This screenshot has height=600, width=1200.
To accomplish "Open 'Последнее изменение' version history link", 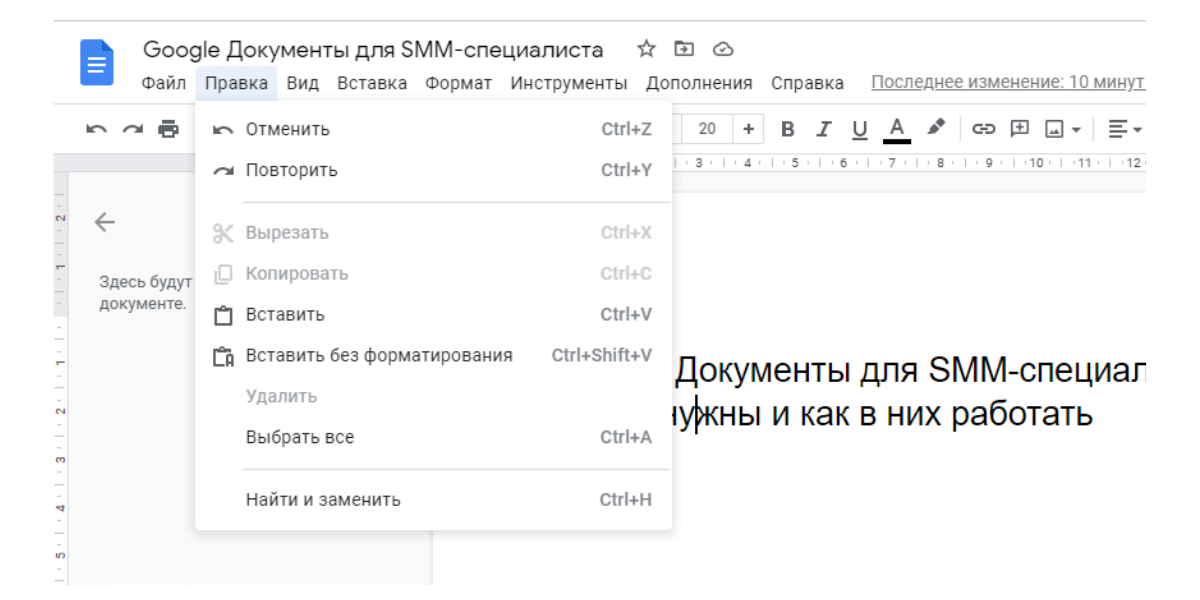I will [1008, 82].
